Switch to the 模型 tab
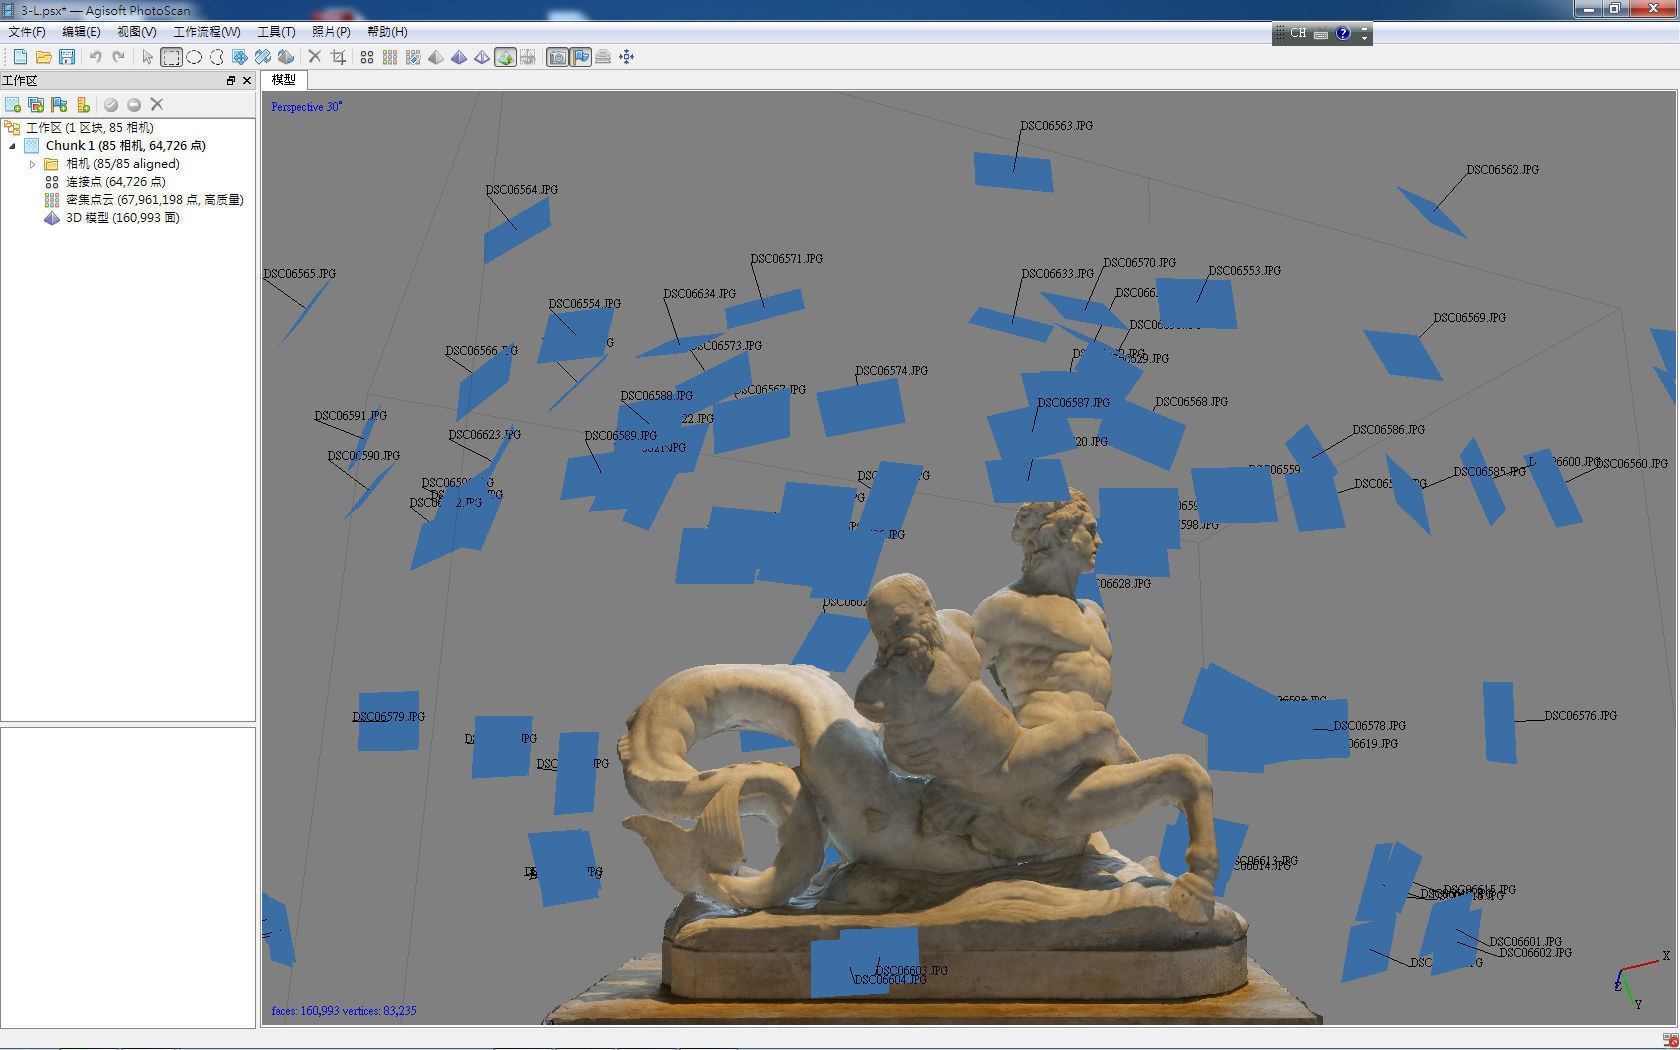 tap(284, 80)
